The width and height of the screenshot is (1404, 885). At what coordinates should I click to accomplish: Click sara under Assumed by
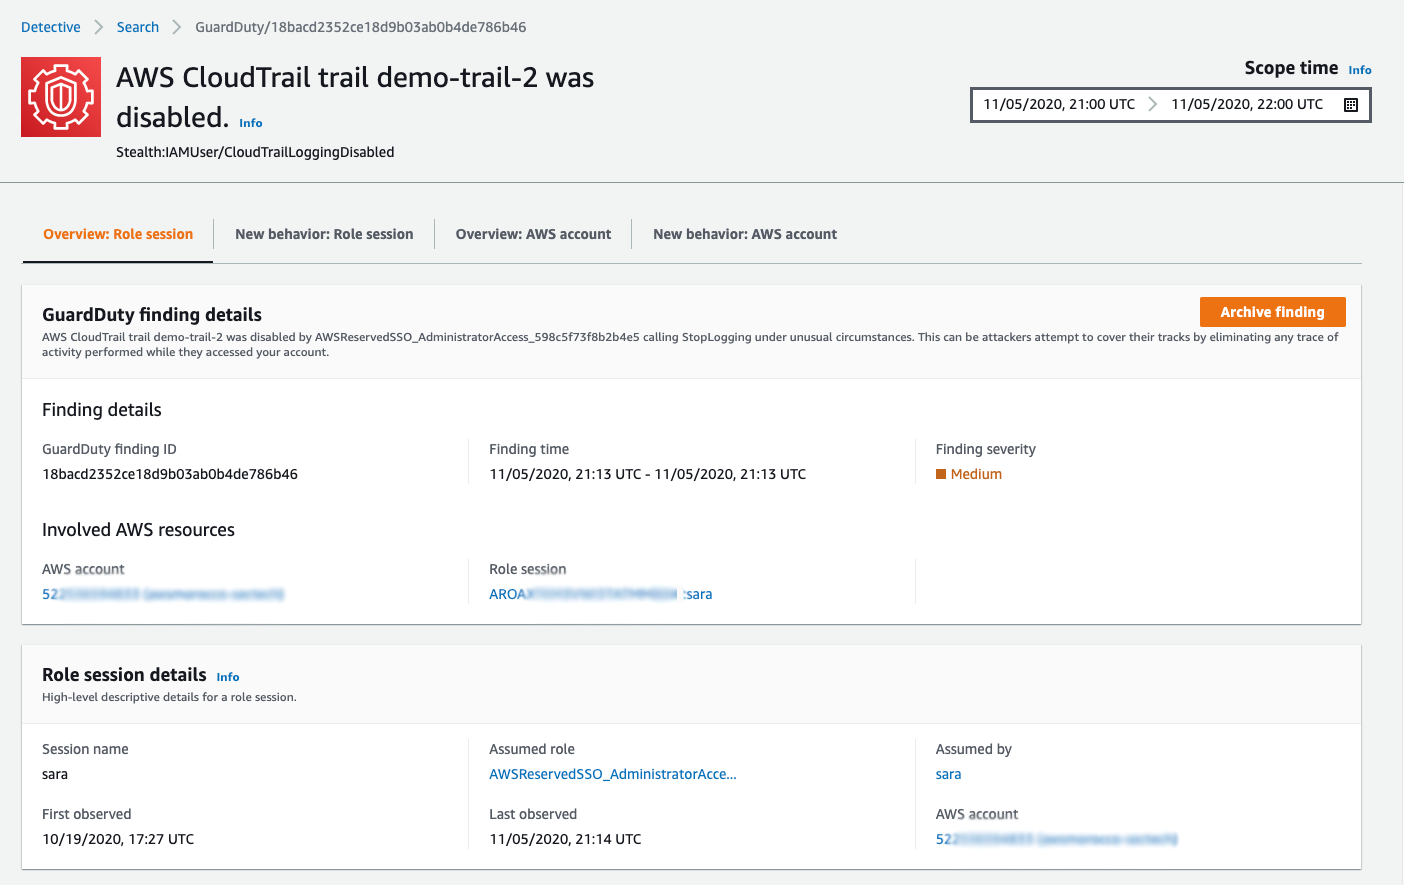948,774
